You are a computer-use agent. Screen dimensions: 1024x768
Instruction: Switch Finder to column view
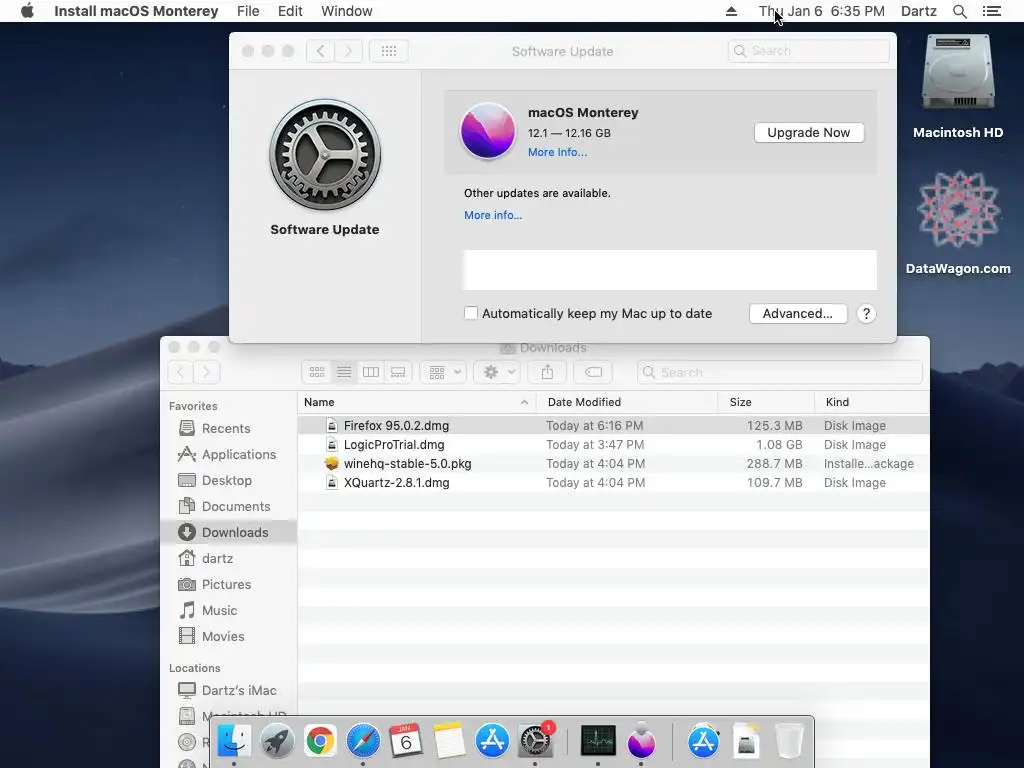pyautogui.click(x=371, y=372)
